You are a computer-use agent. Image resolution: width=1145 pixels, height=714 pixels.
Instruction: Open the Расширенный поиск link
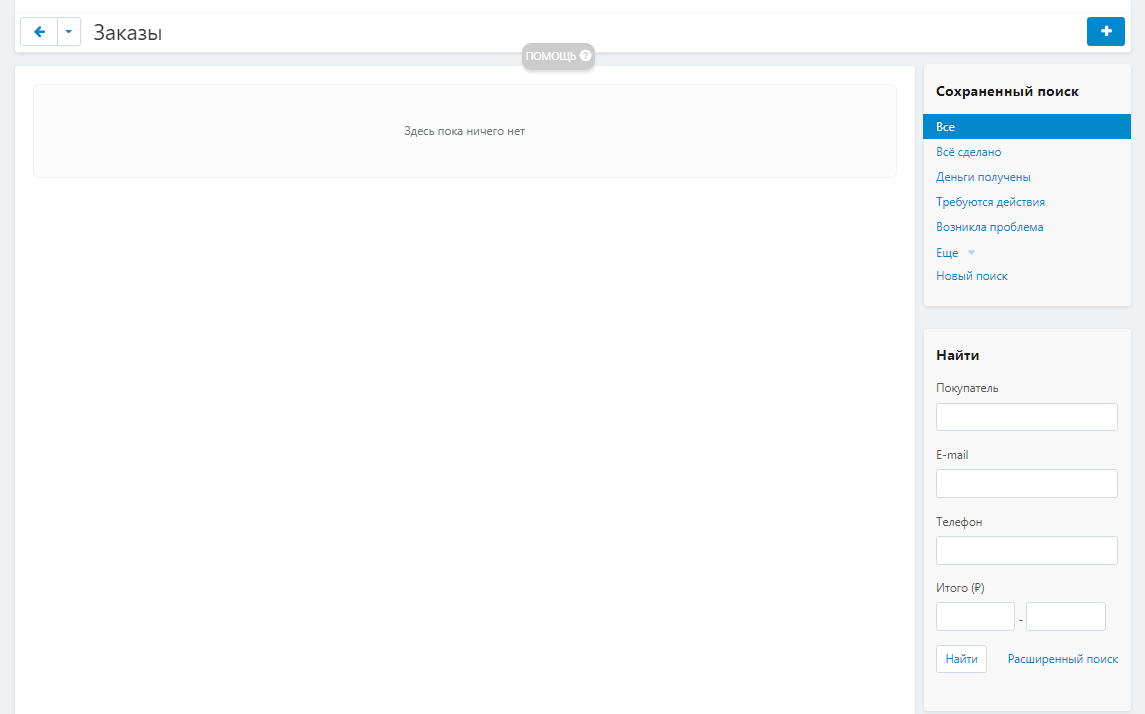point(1062,659)
